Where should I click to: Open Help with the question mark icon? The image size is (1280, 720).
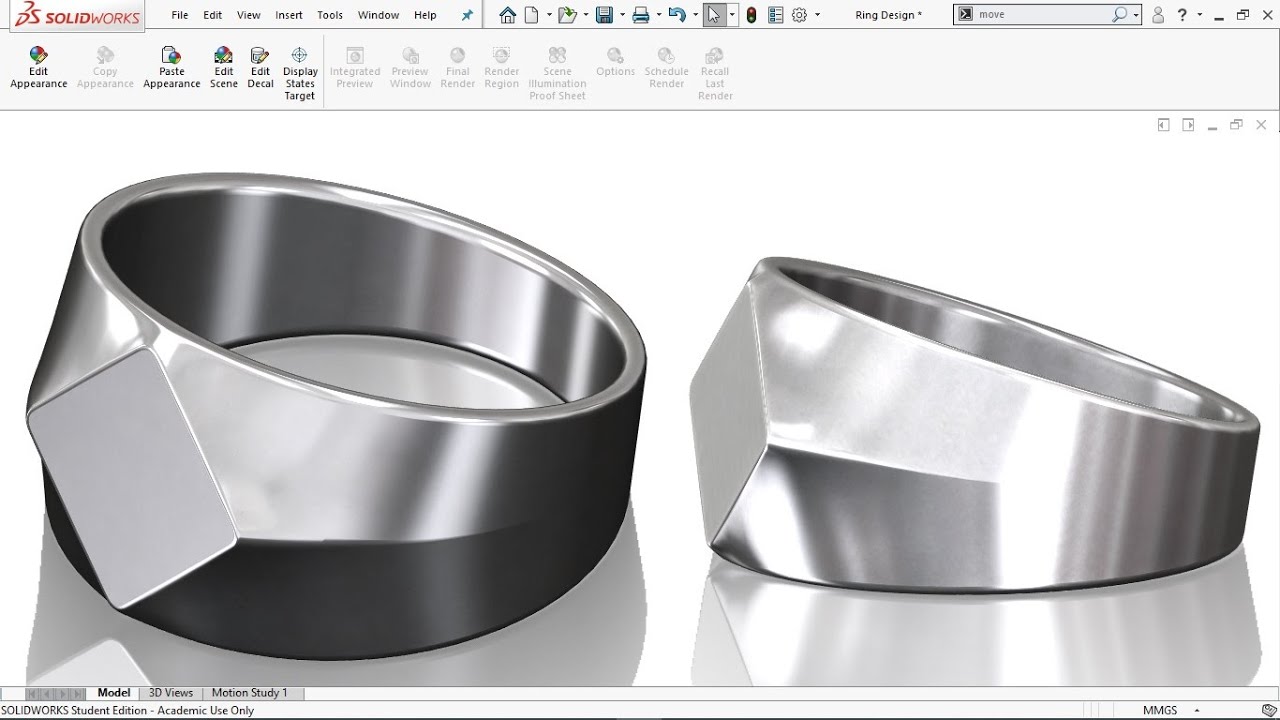1182,15
